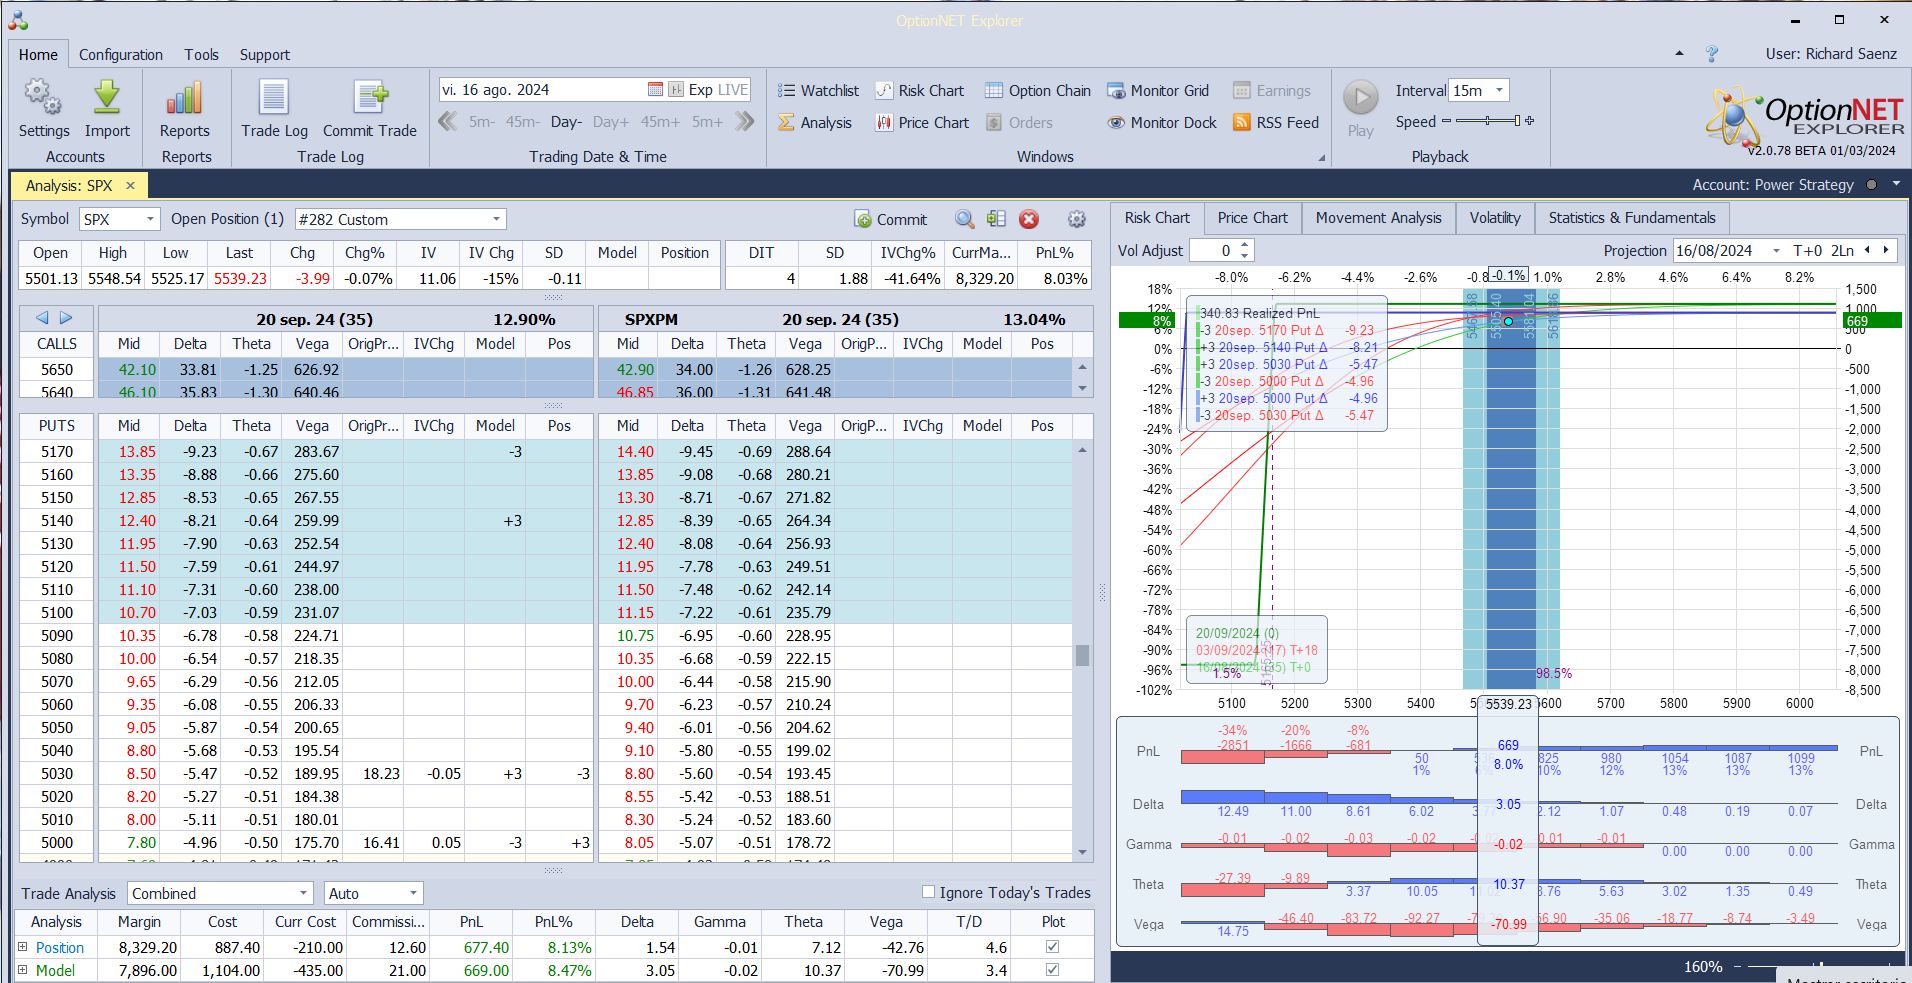Click the expiration marker icon beside Exp

coord(676,89)
